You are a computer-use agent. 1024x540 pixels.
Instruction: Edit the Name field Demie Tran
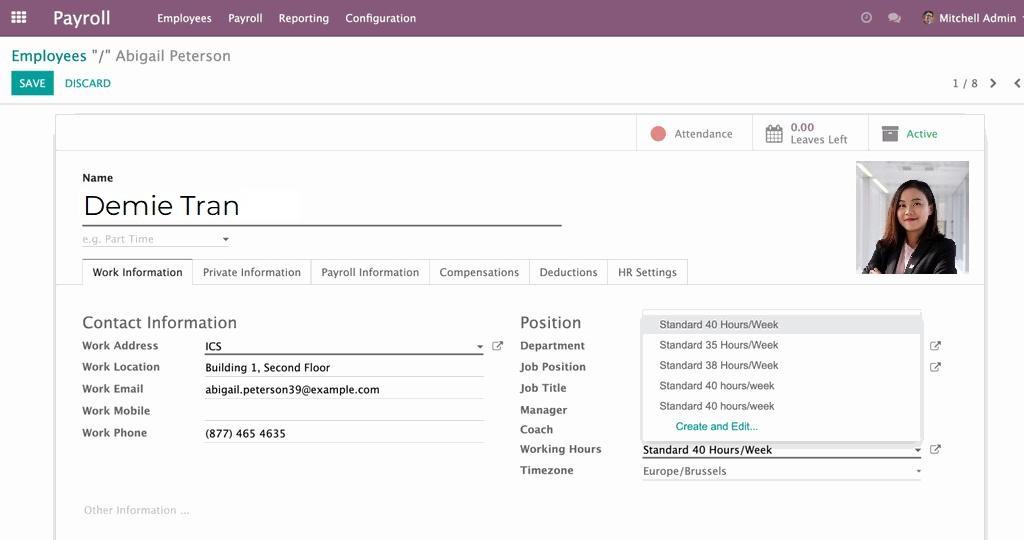(x=321, y=206)
